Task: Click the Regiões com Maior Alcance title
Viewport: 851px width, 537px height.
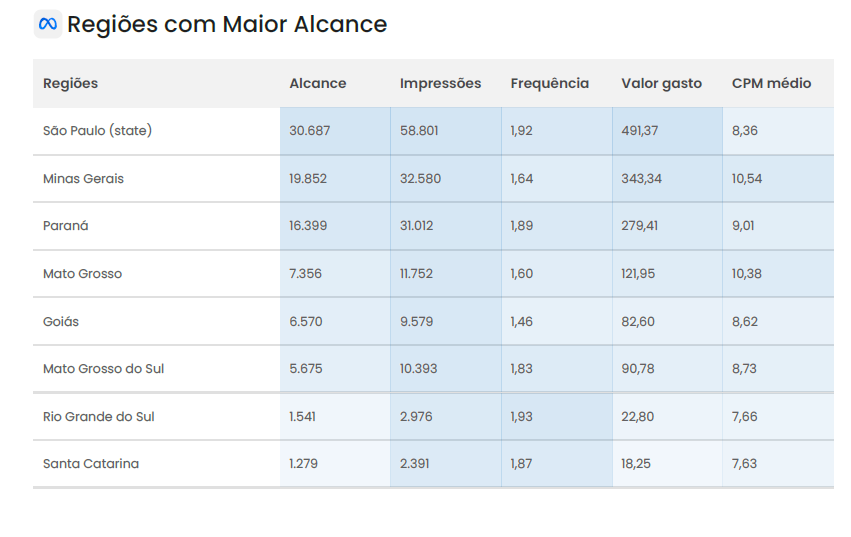Action: coord(227,25)
